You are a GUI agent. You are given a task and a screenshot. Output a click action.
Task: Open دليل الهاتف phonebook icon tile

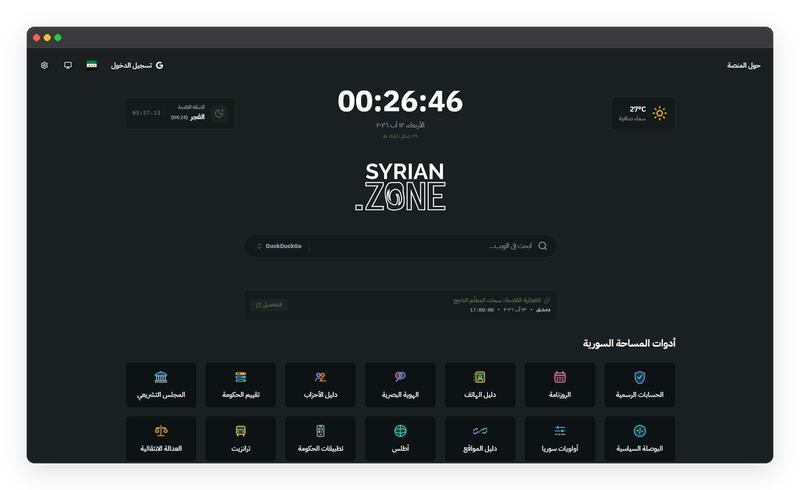point(480,385)
